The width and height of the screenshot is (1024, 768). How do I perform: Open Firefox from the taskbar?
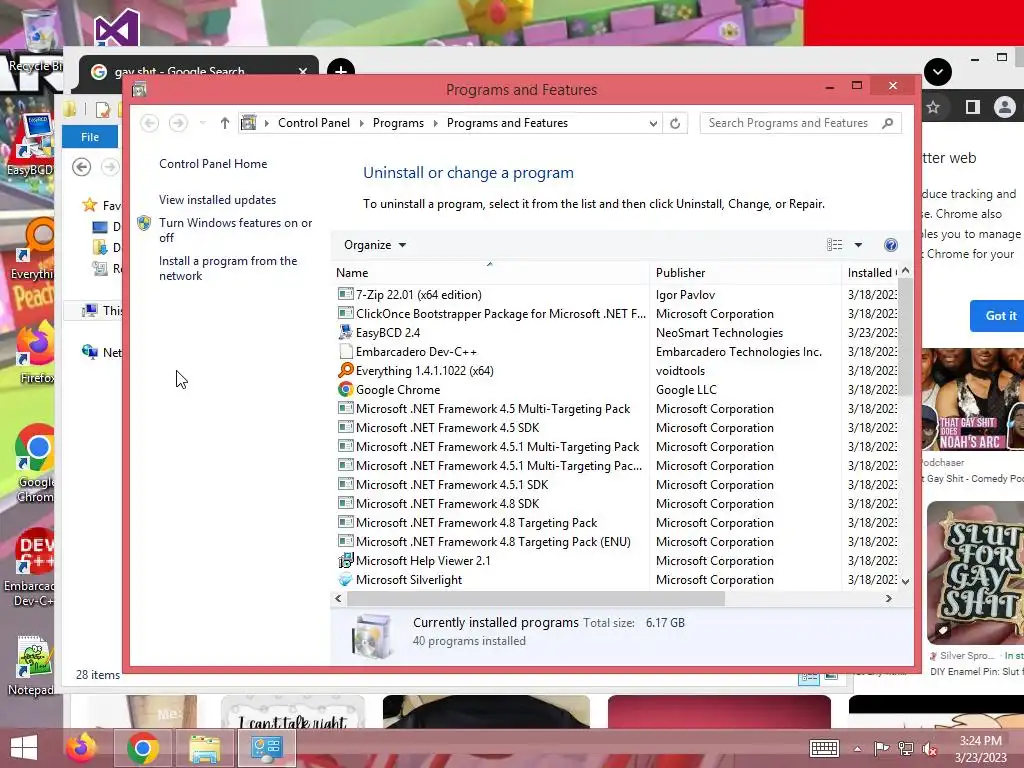pyautogui.click(x=82, y=748)
